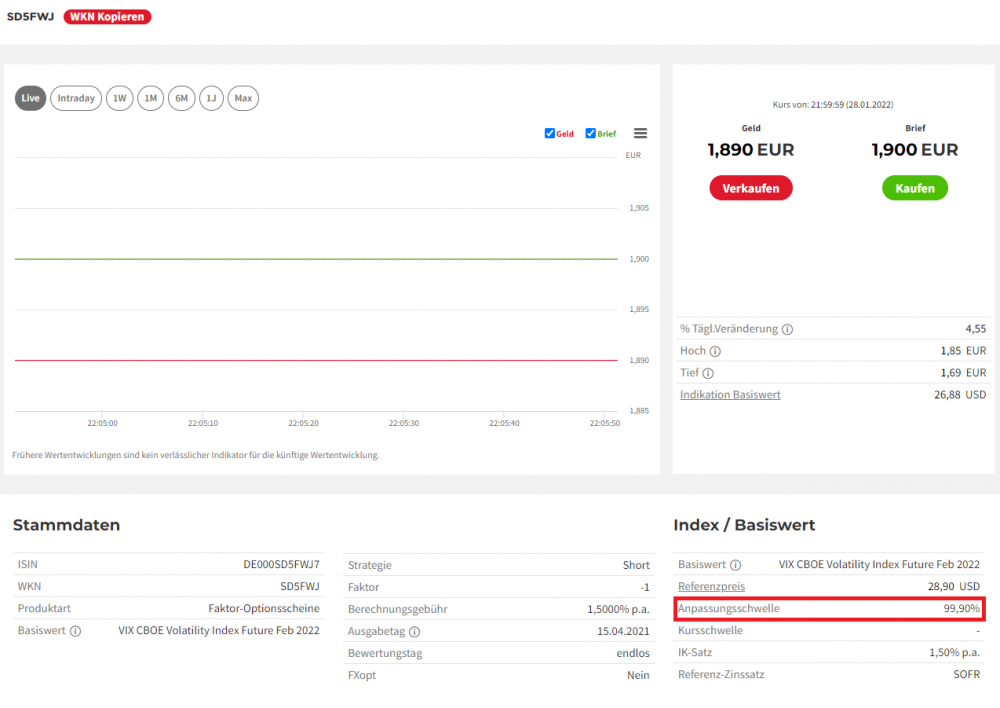The width and height of the screenshot is (1000, 708).
Task: Open the chart hamburger menu
Action: [x=641, y=133]
